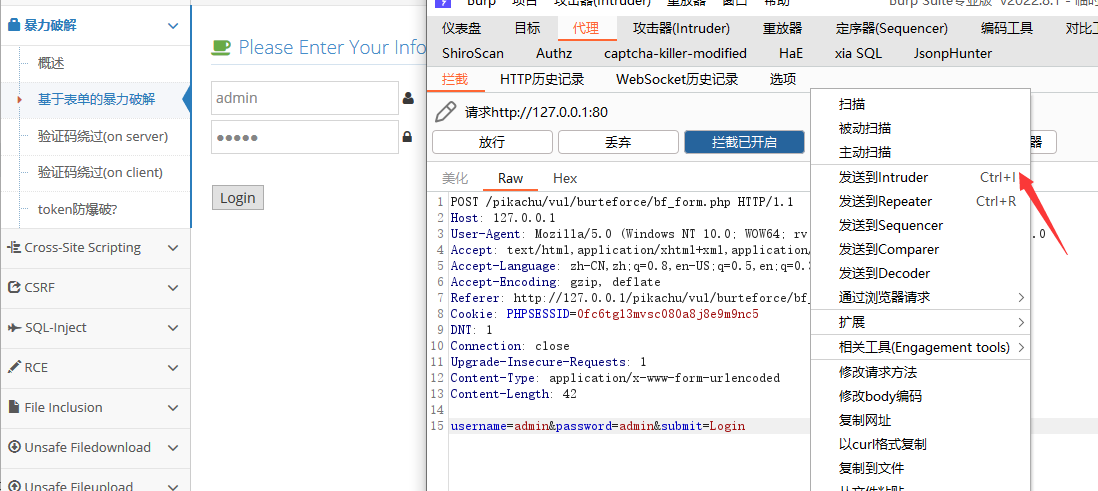Open 相关工具 Engagement tools submenu

point(920,347)
